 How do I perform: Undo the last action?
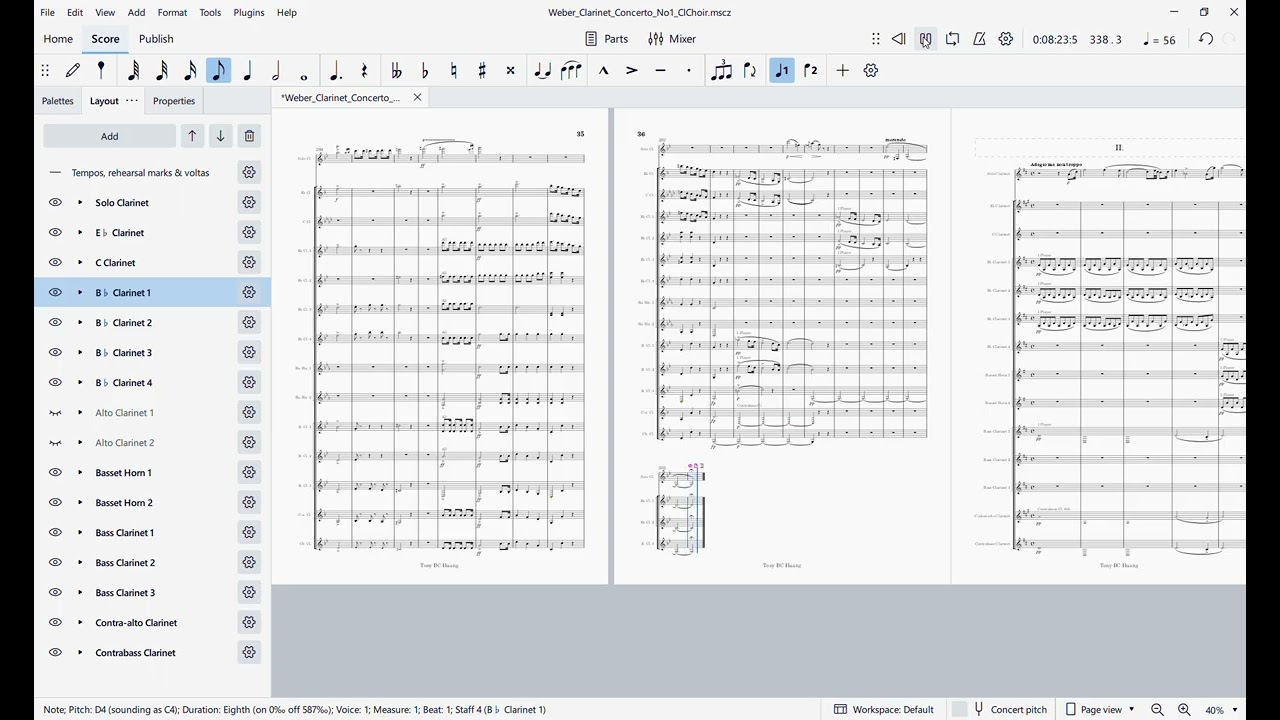coord(1206,39)
